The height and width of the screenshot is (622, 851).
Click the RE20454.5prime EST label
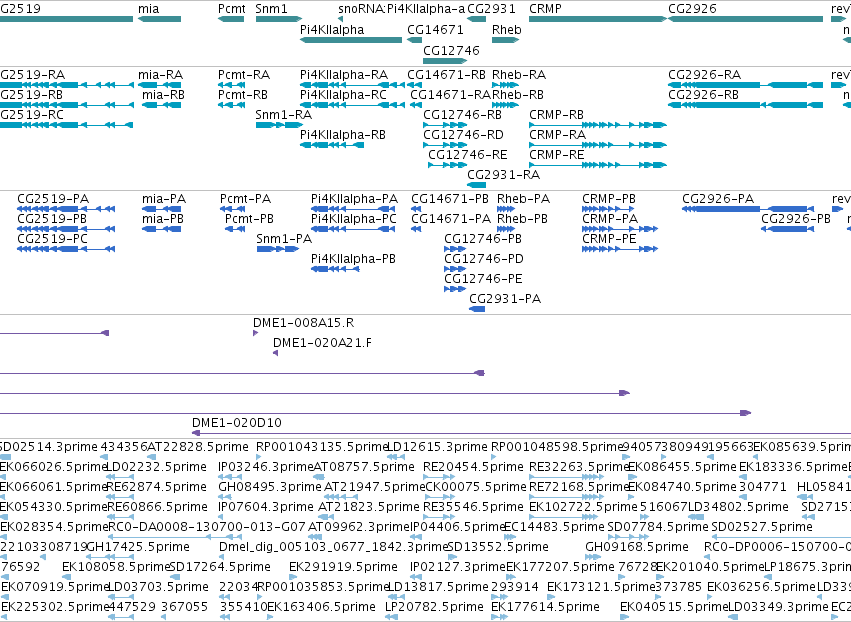tap(473, 467)
